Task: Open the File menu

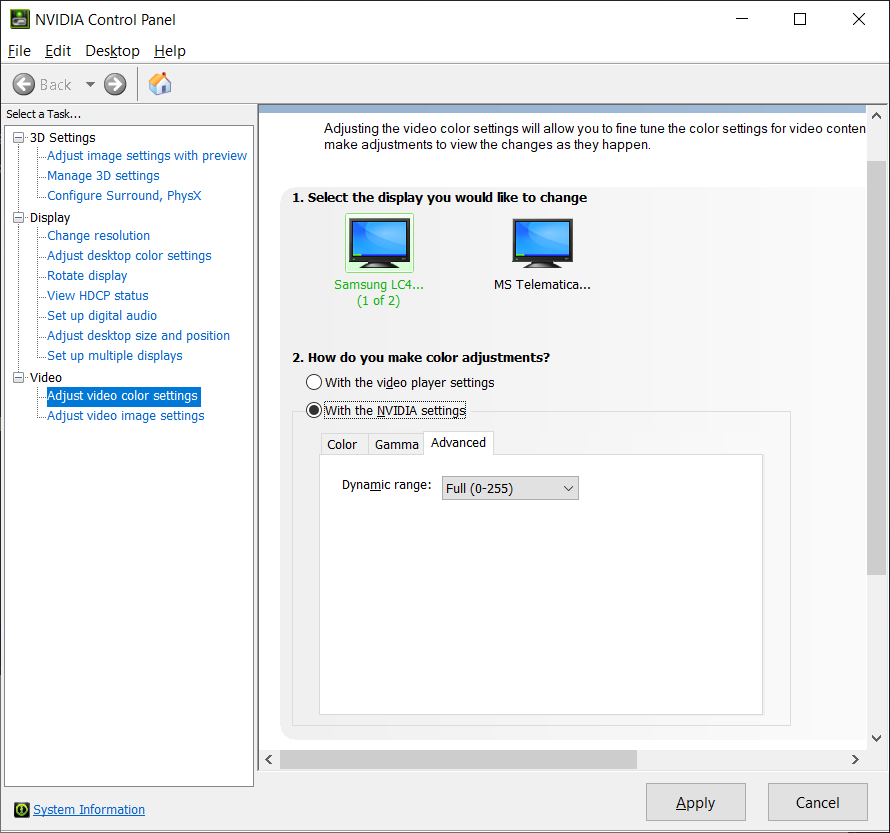Action: (x=19, y=51)
